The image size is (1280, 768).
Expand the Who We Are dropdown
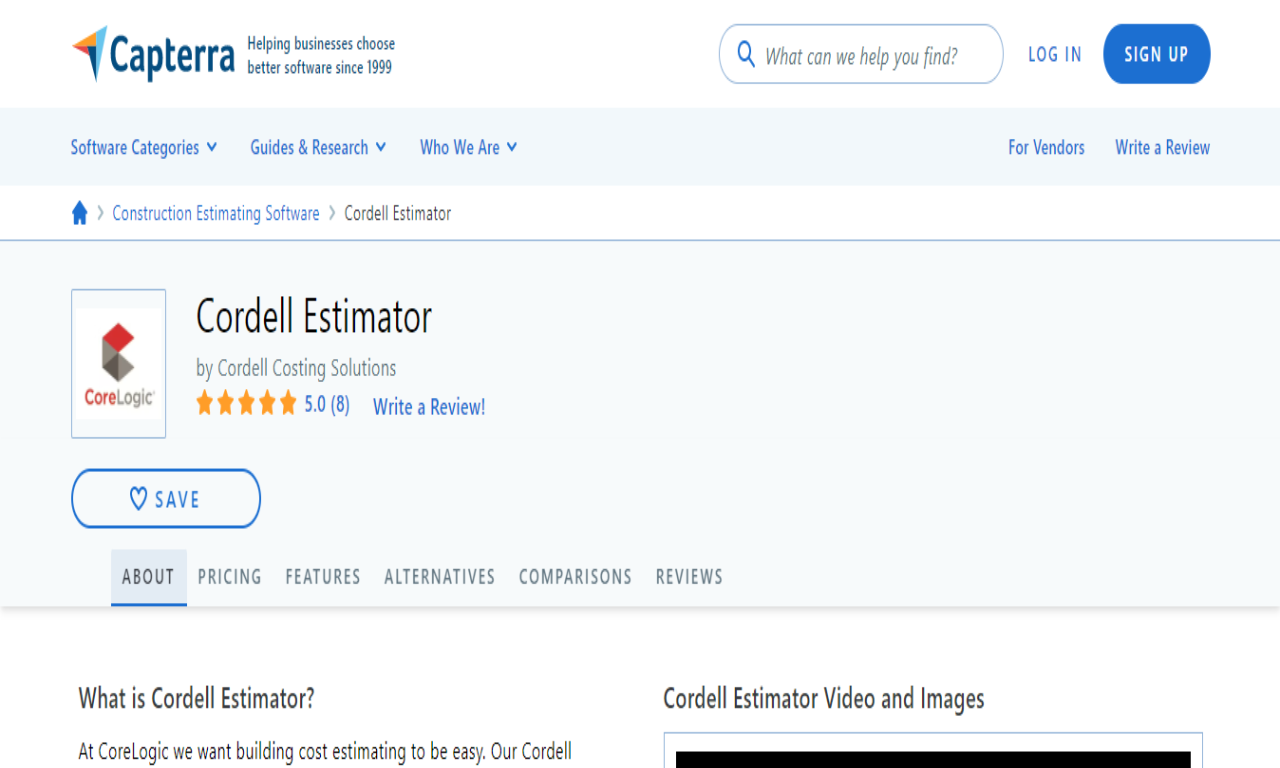point(468,147)
